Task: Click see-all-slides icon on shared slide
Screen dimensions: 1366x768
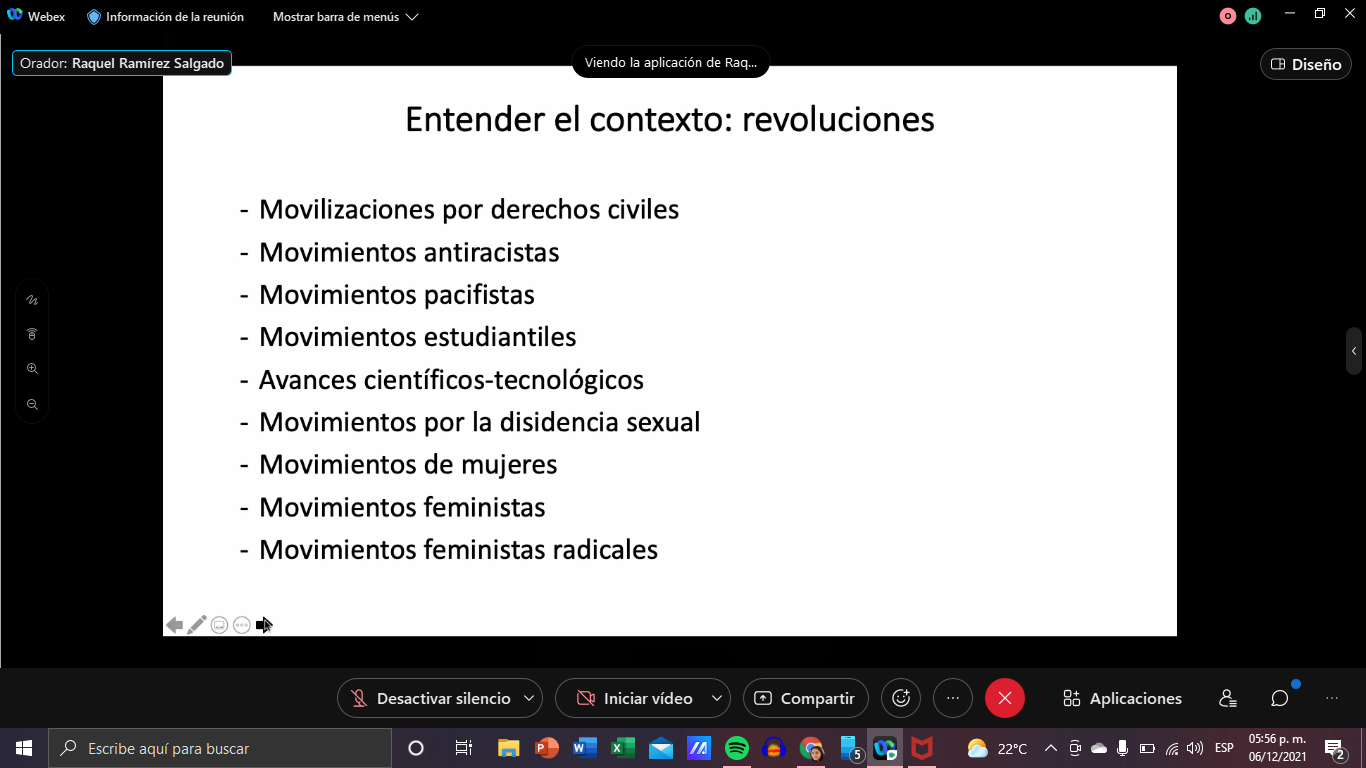Action: 219,625
